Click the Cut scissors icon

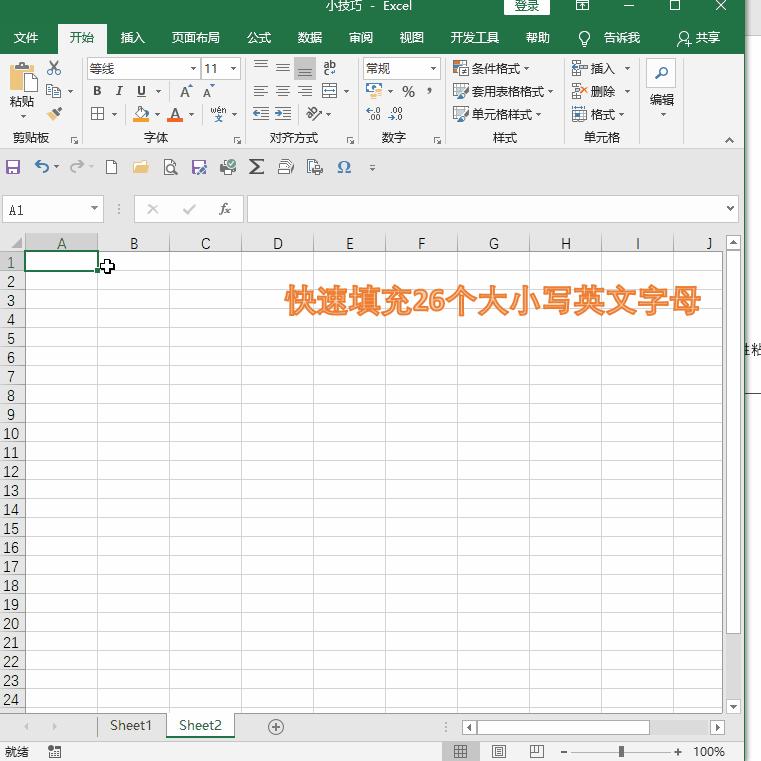54,68
